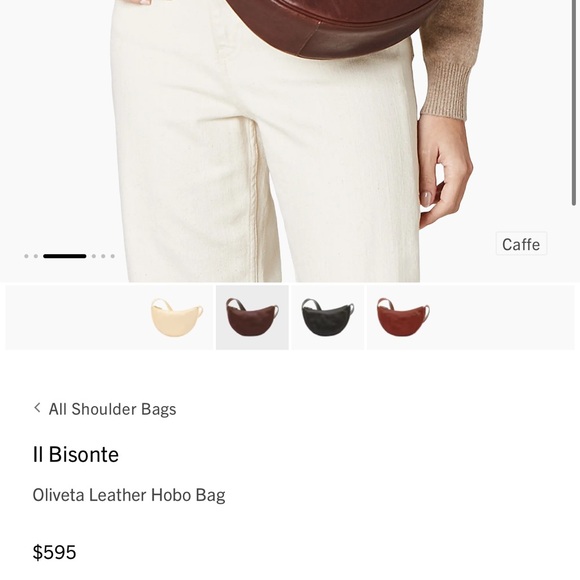The width and height of the screenshot is (580, 580).
Task: Go to the fourth carousel dot
Action: (x=94, y=256)
